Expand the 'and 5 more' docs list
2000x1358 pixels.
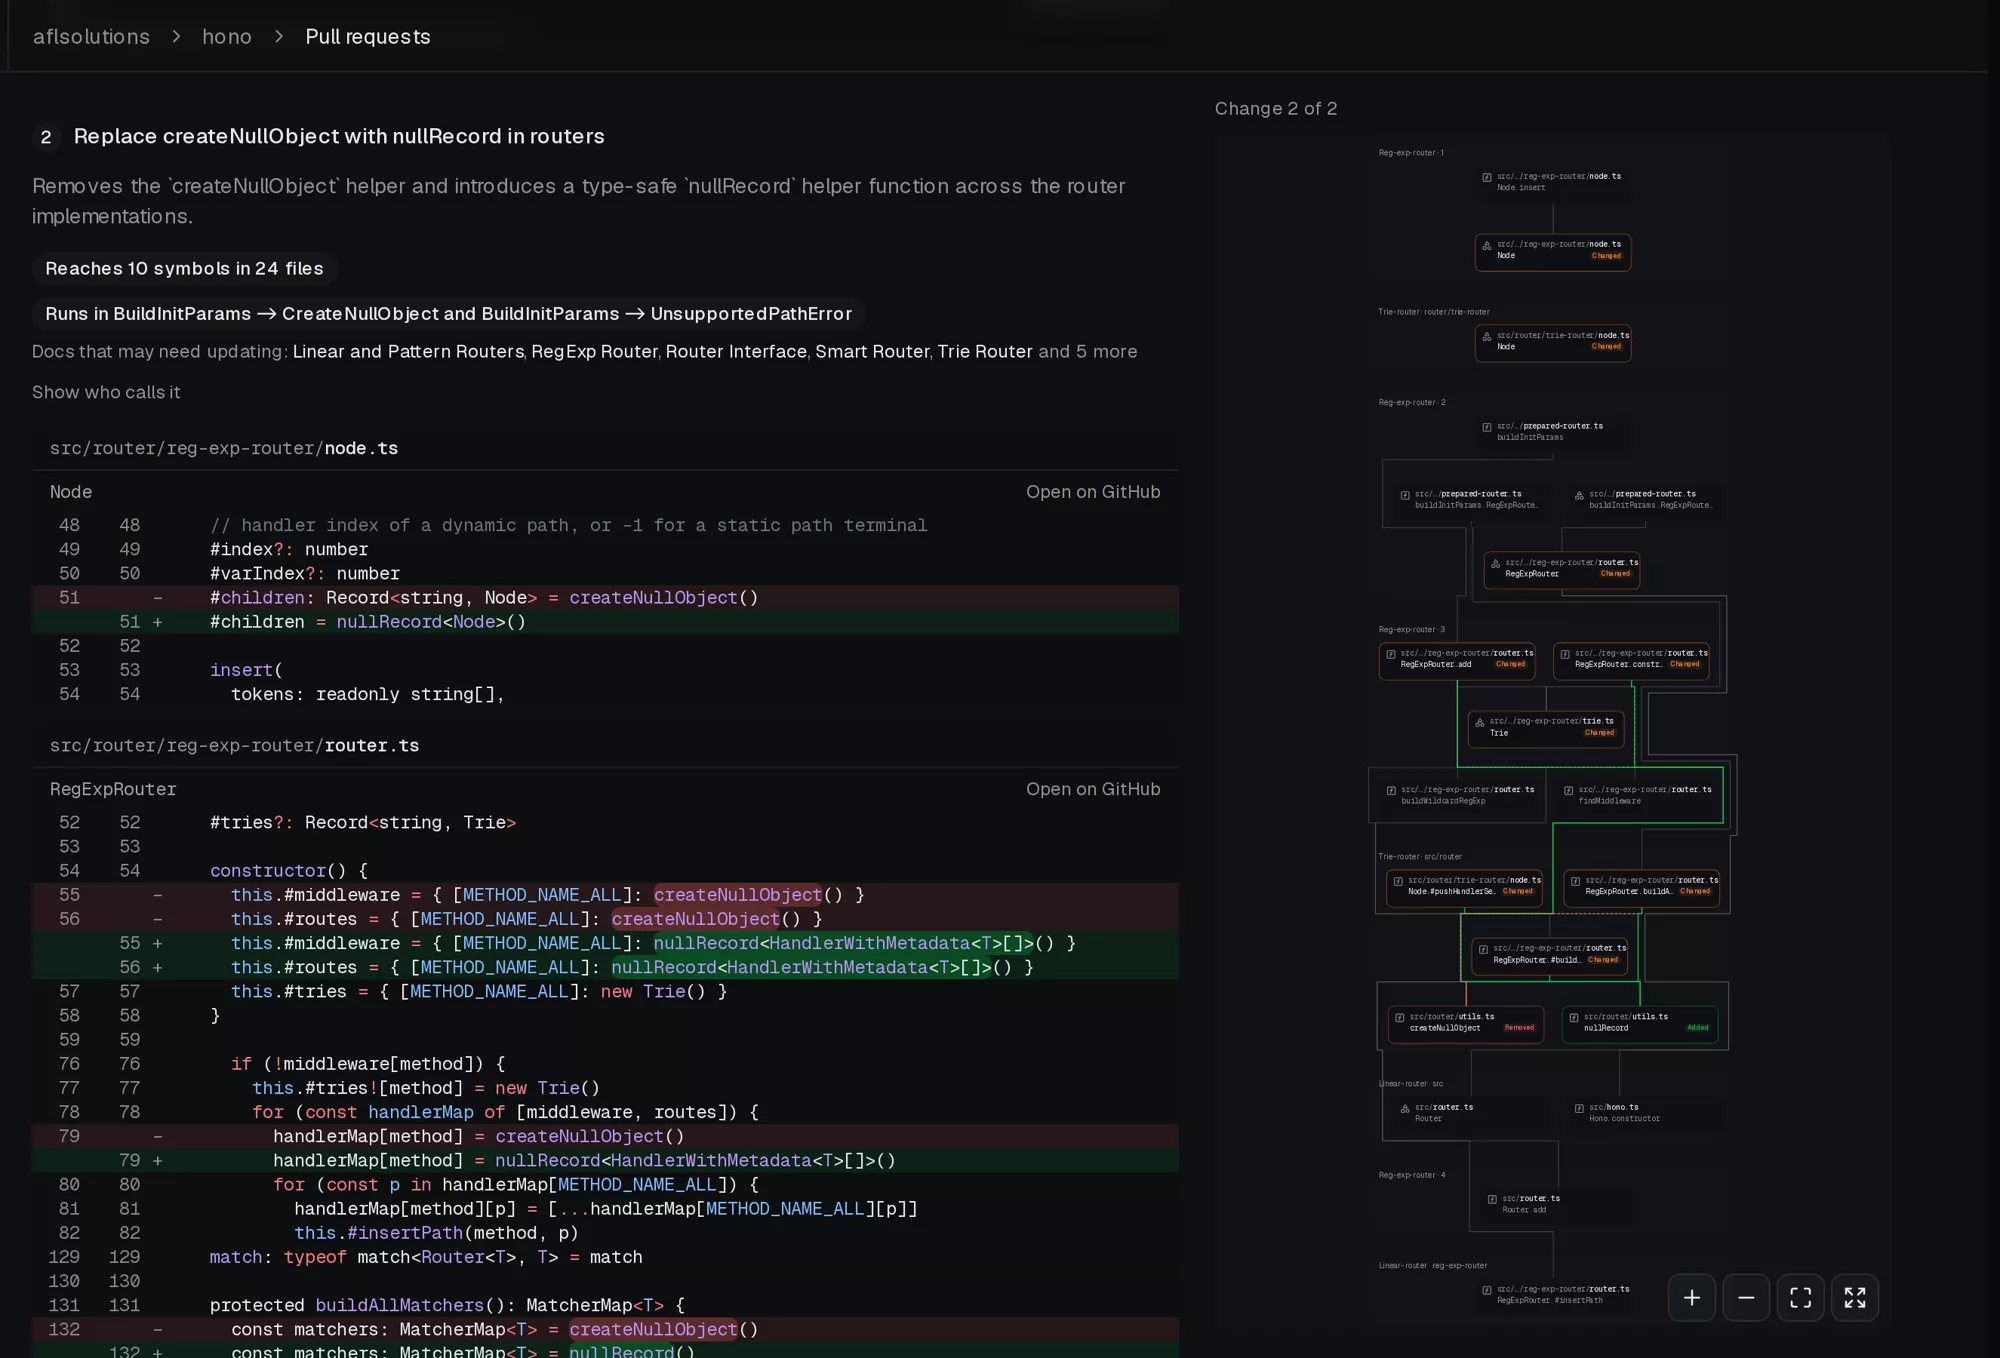point(1088,352)
